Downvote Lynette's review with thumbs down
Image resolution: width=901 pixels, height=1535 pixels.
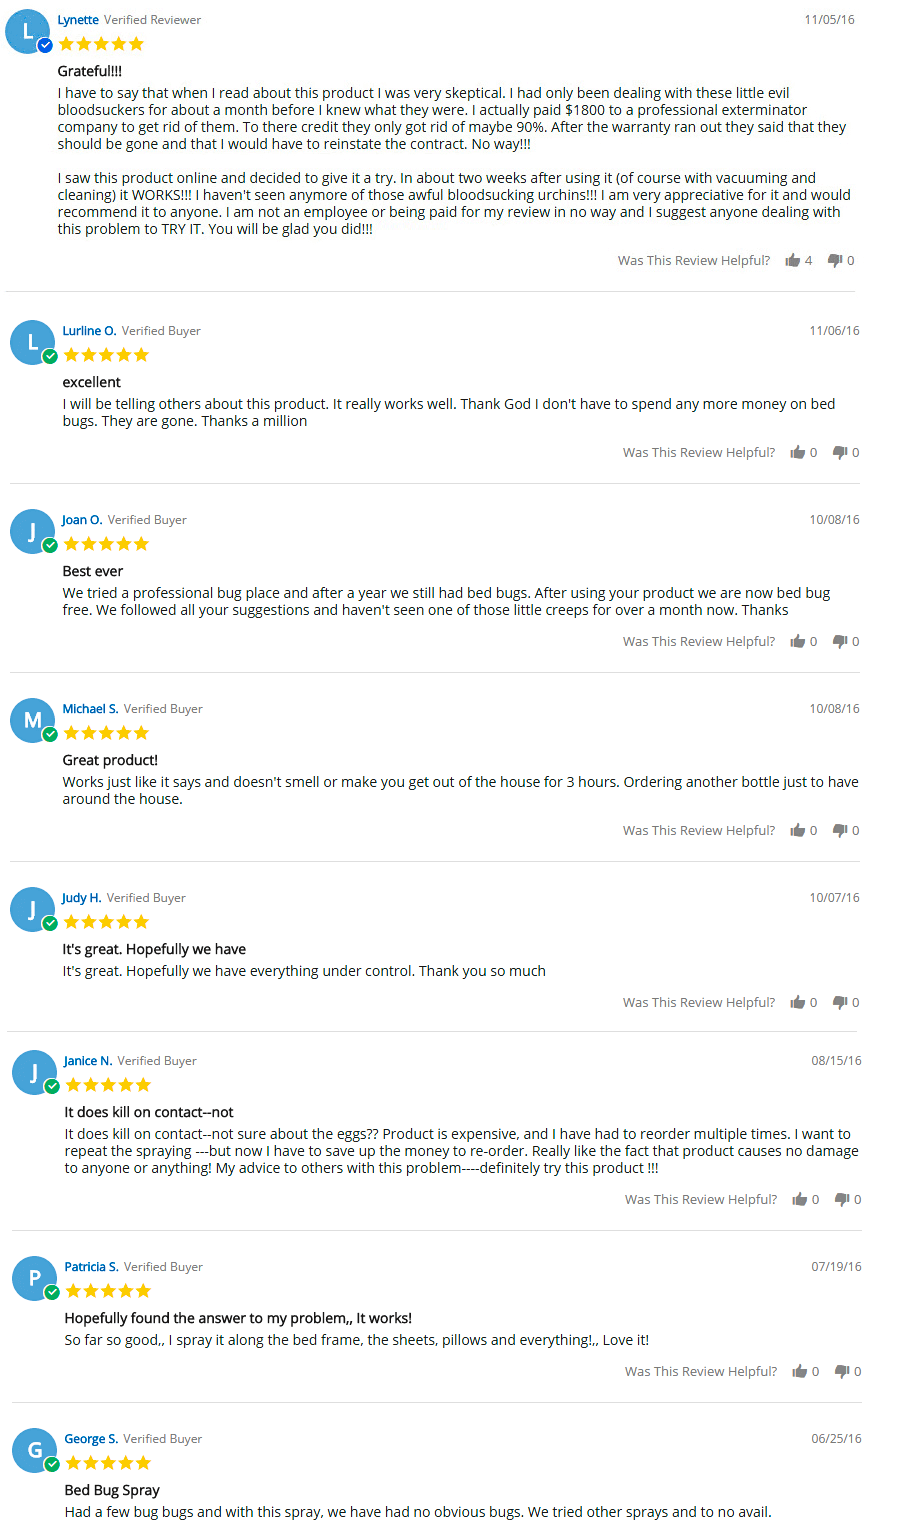pos(835,261)
